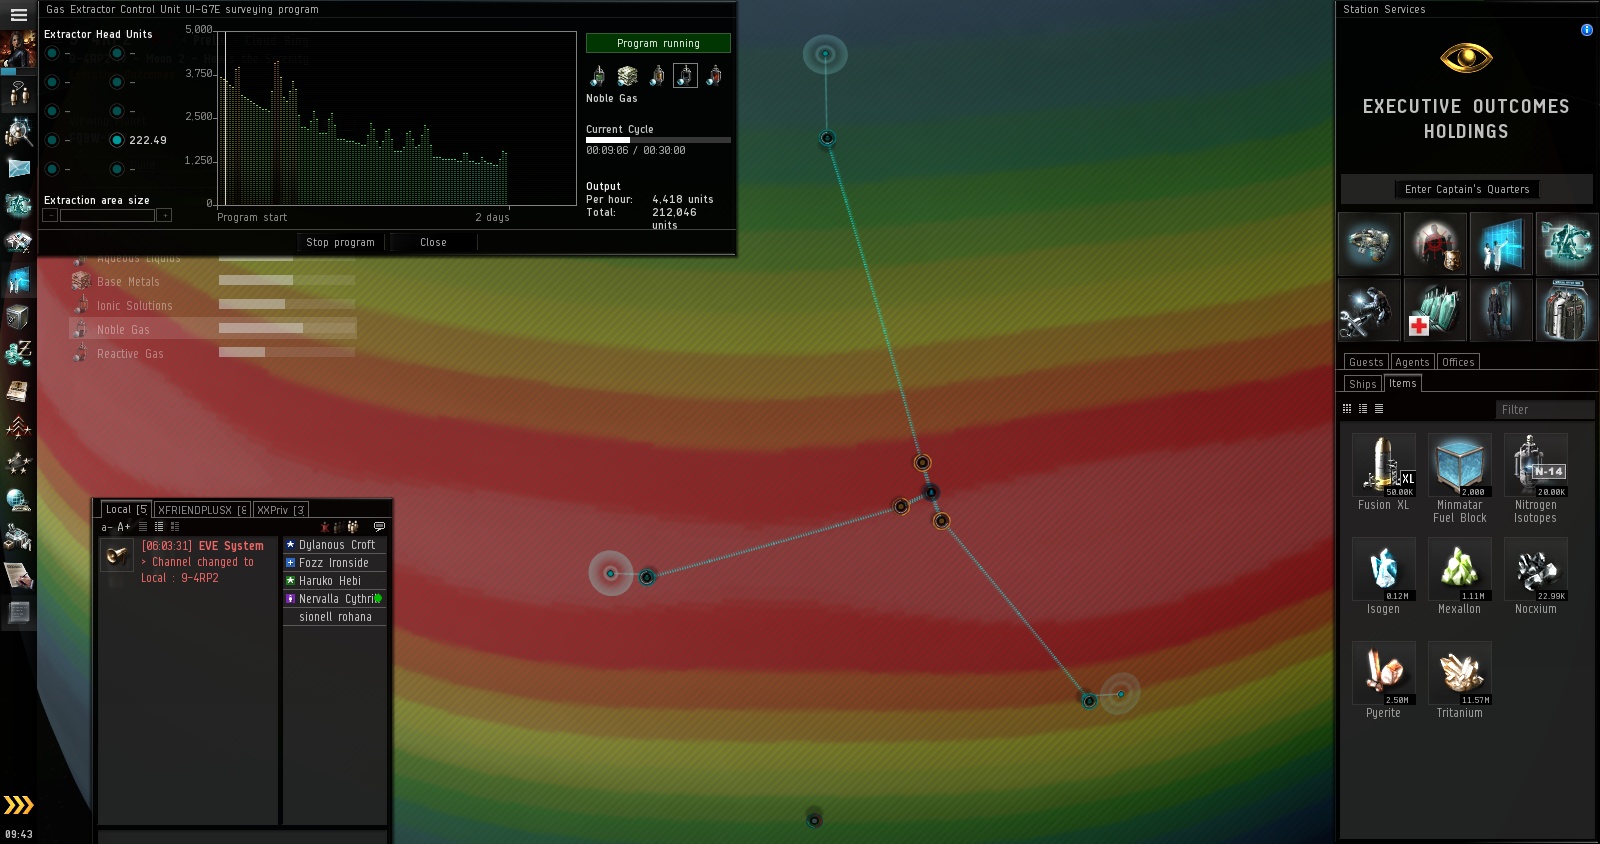The height and width of the screenshot is (844, 1600).
Task: Select Reactive Gas in resource list
Action: (x=213, y=353)
